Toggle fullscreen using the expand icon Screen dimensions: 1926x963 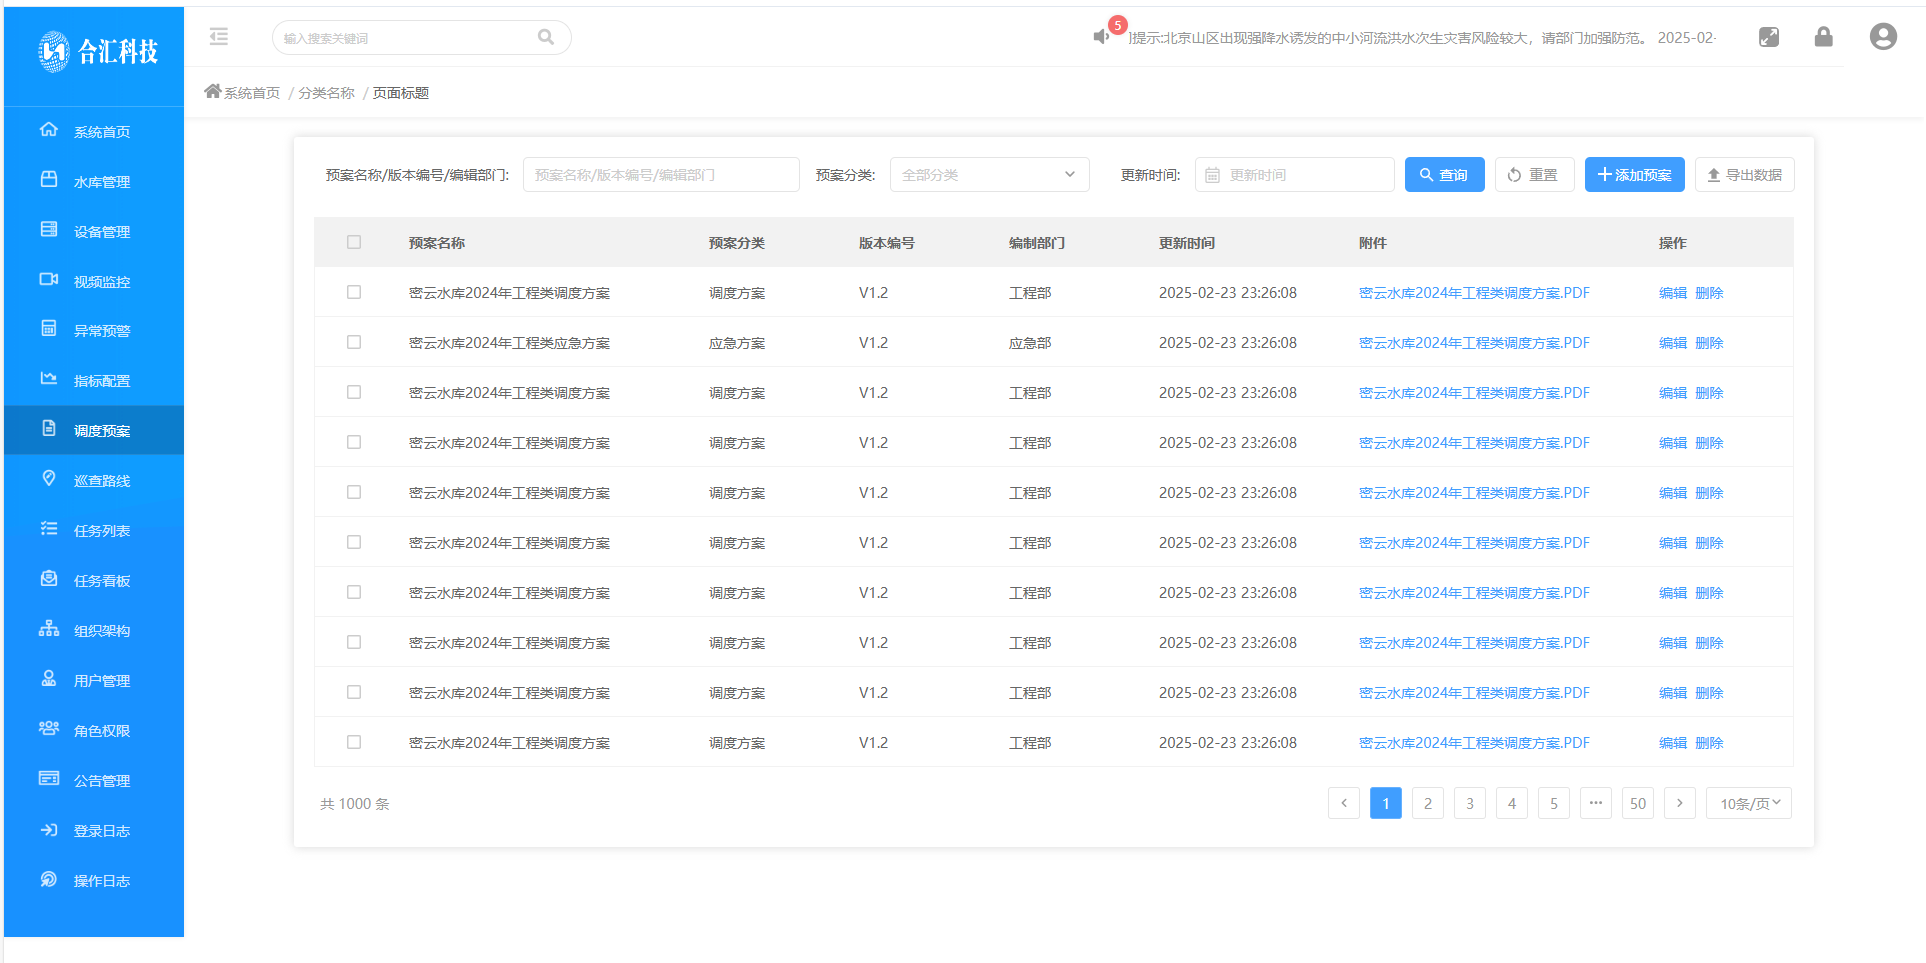(x=1769, y=37)
